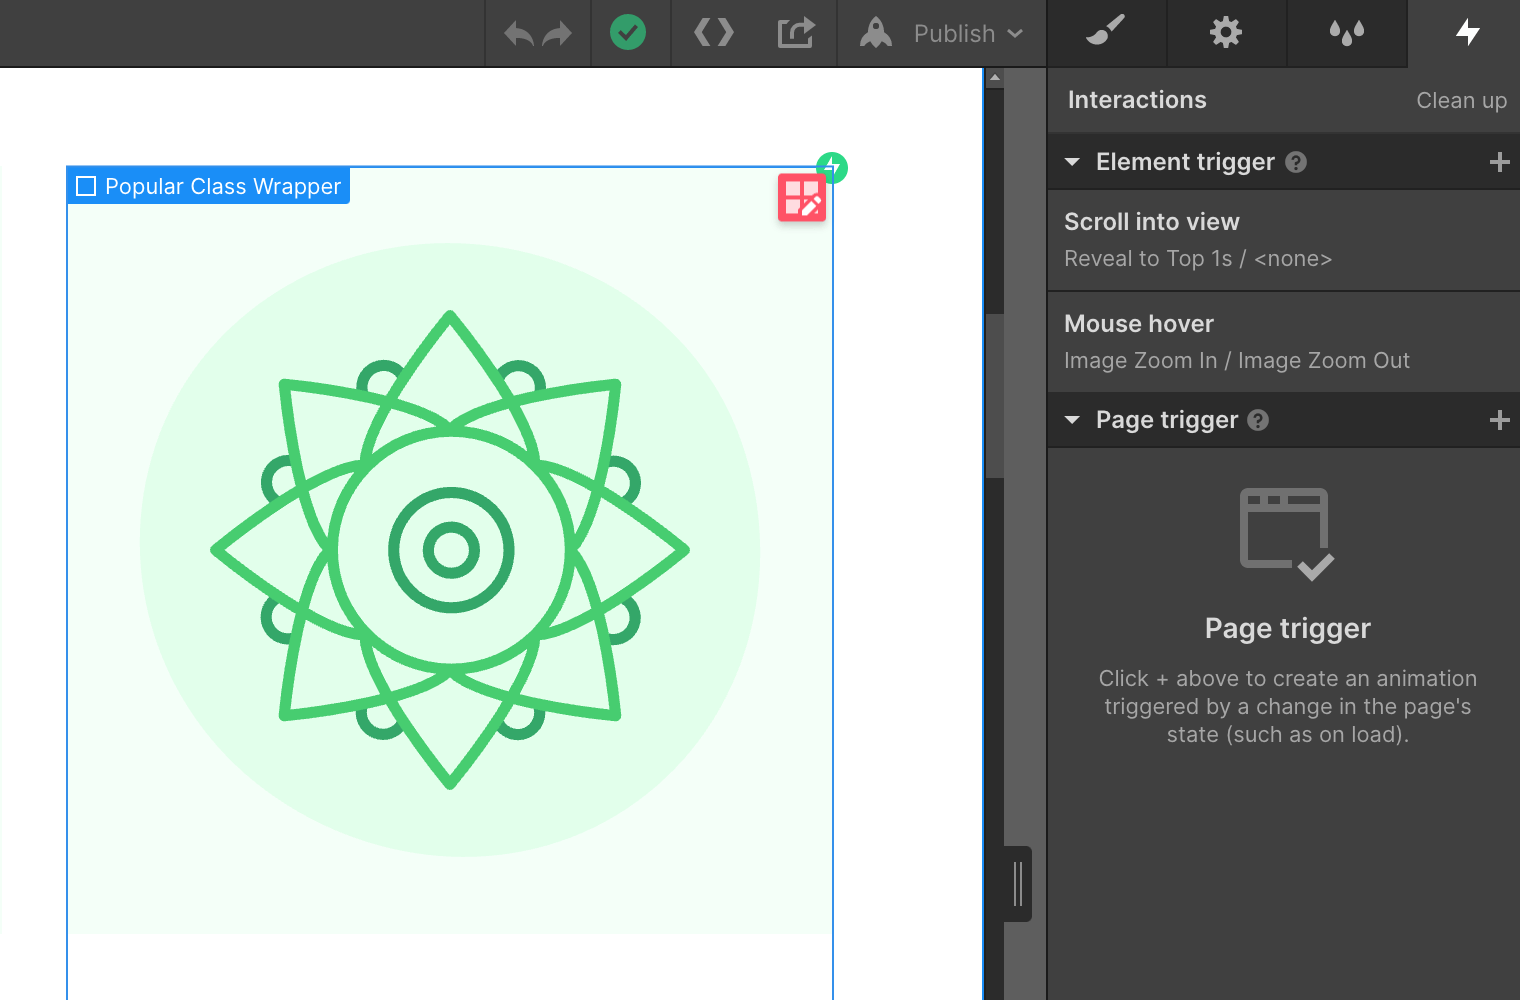Image resolution: width=1520 pixels, height=1000 pixels.
Task: Collapse the Element trigger section
Action: tap(1073, 162)
